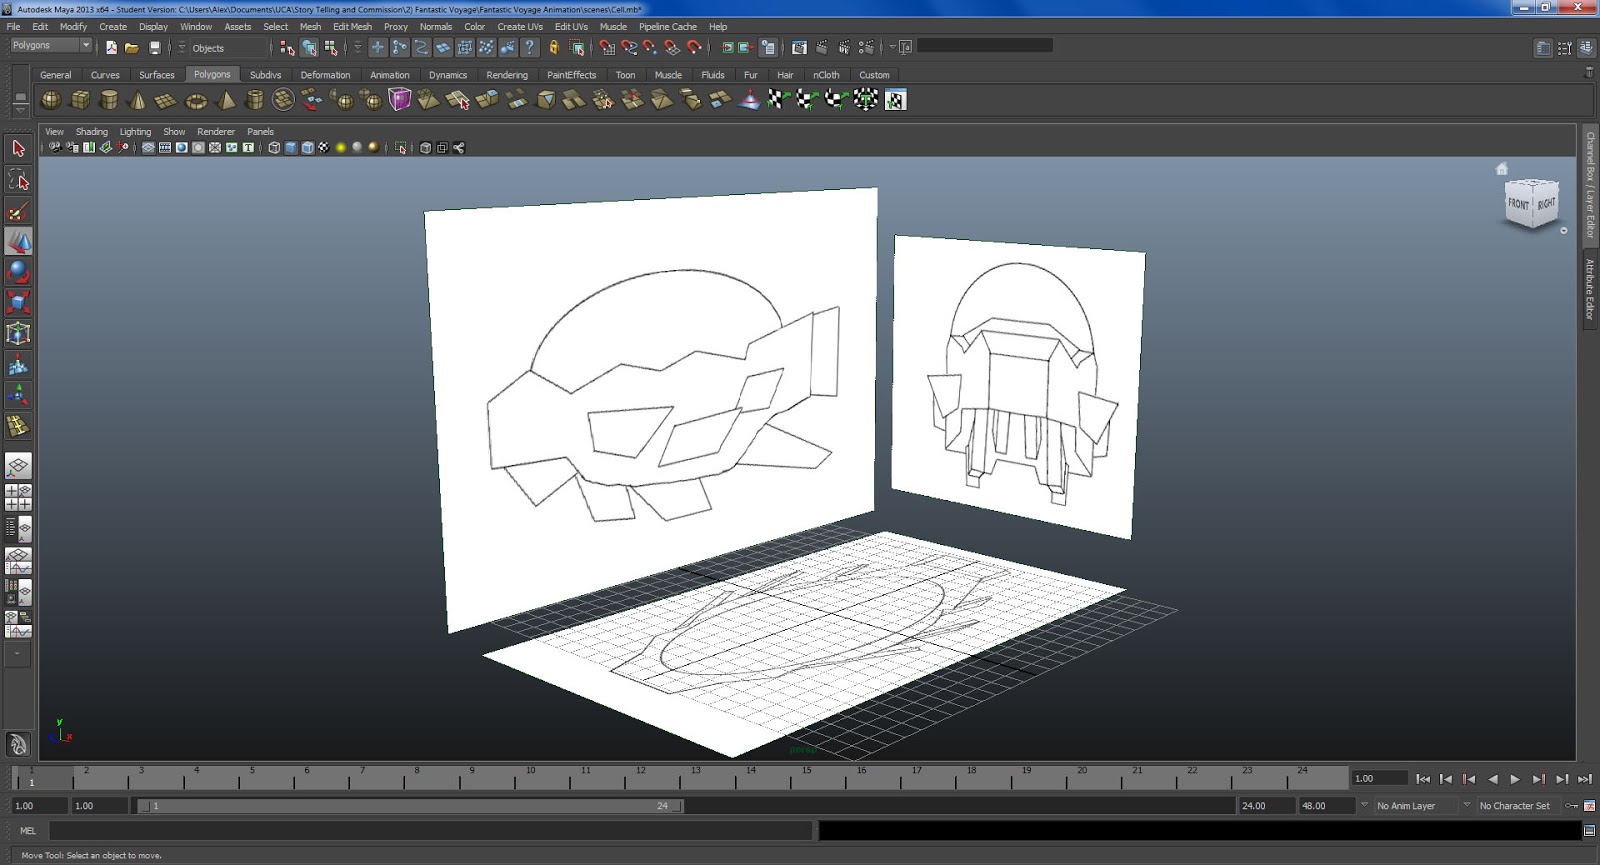1600x865 pixels.
Task: Toggle the Channel Box display button
Action: (1586, 47)
